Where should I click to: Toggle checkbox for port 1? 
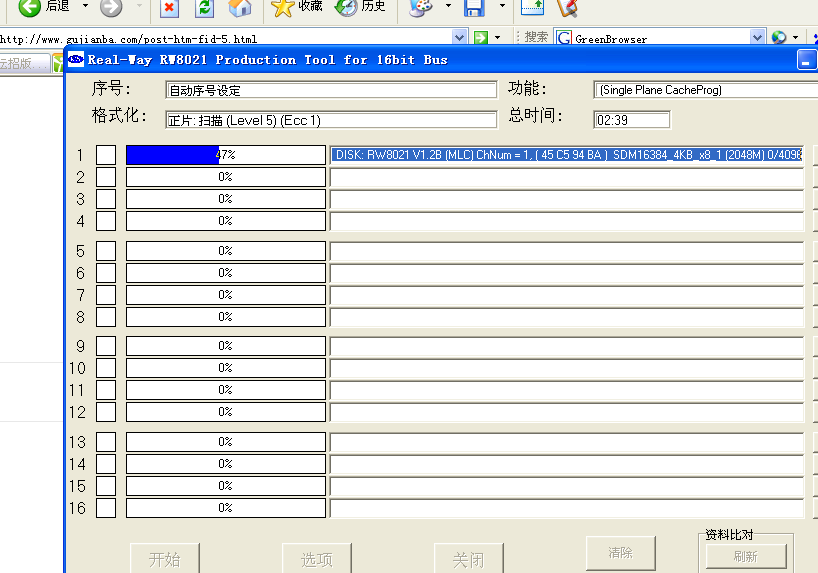pos(106,155)
